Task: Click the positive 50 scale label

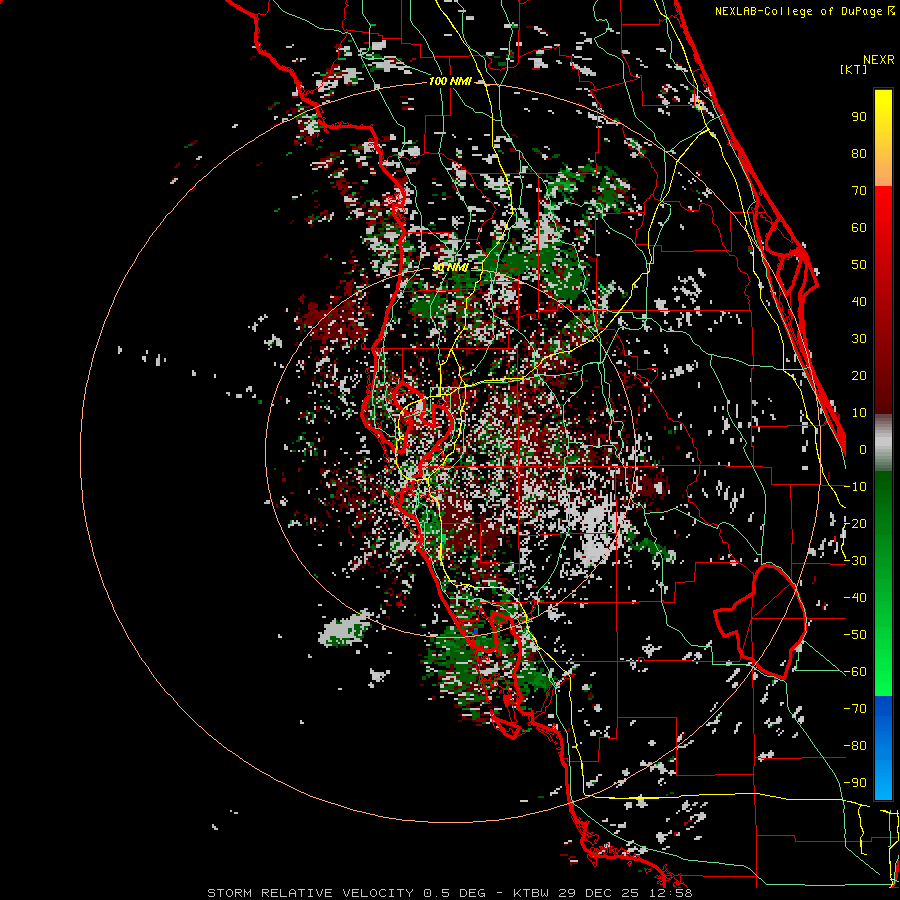Action: (x=859, y=265)
